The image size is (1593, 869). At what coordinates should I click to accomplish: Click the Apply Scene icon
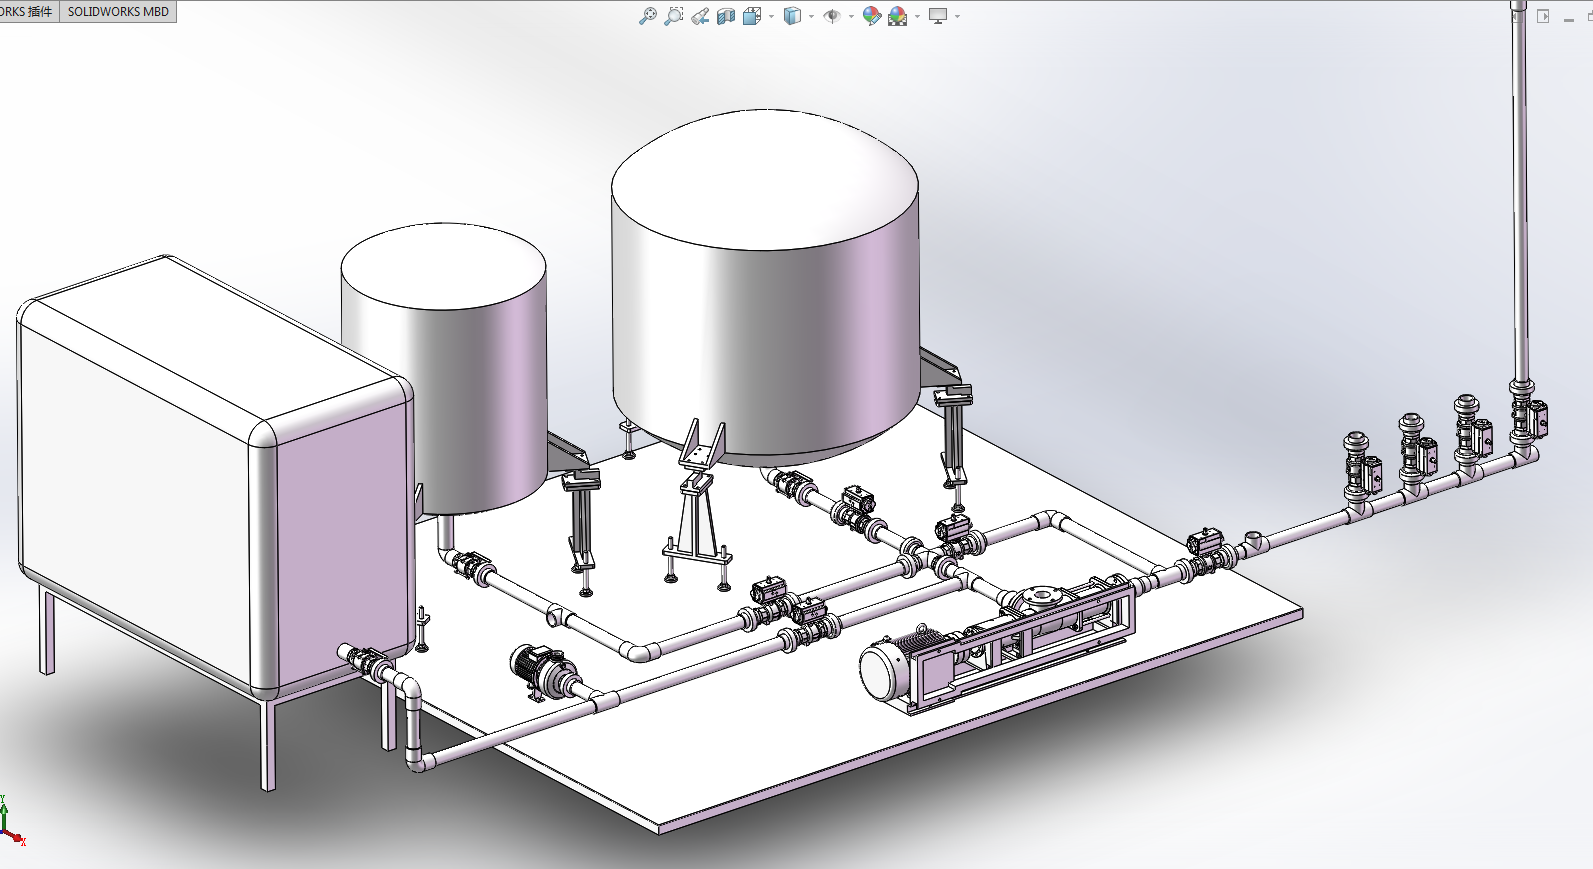(897, 16)
